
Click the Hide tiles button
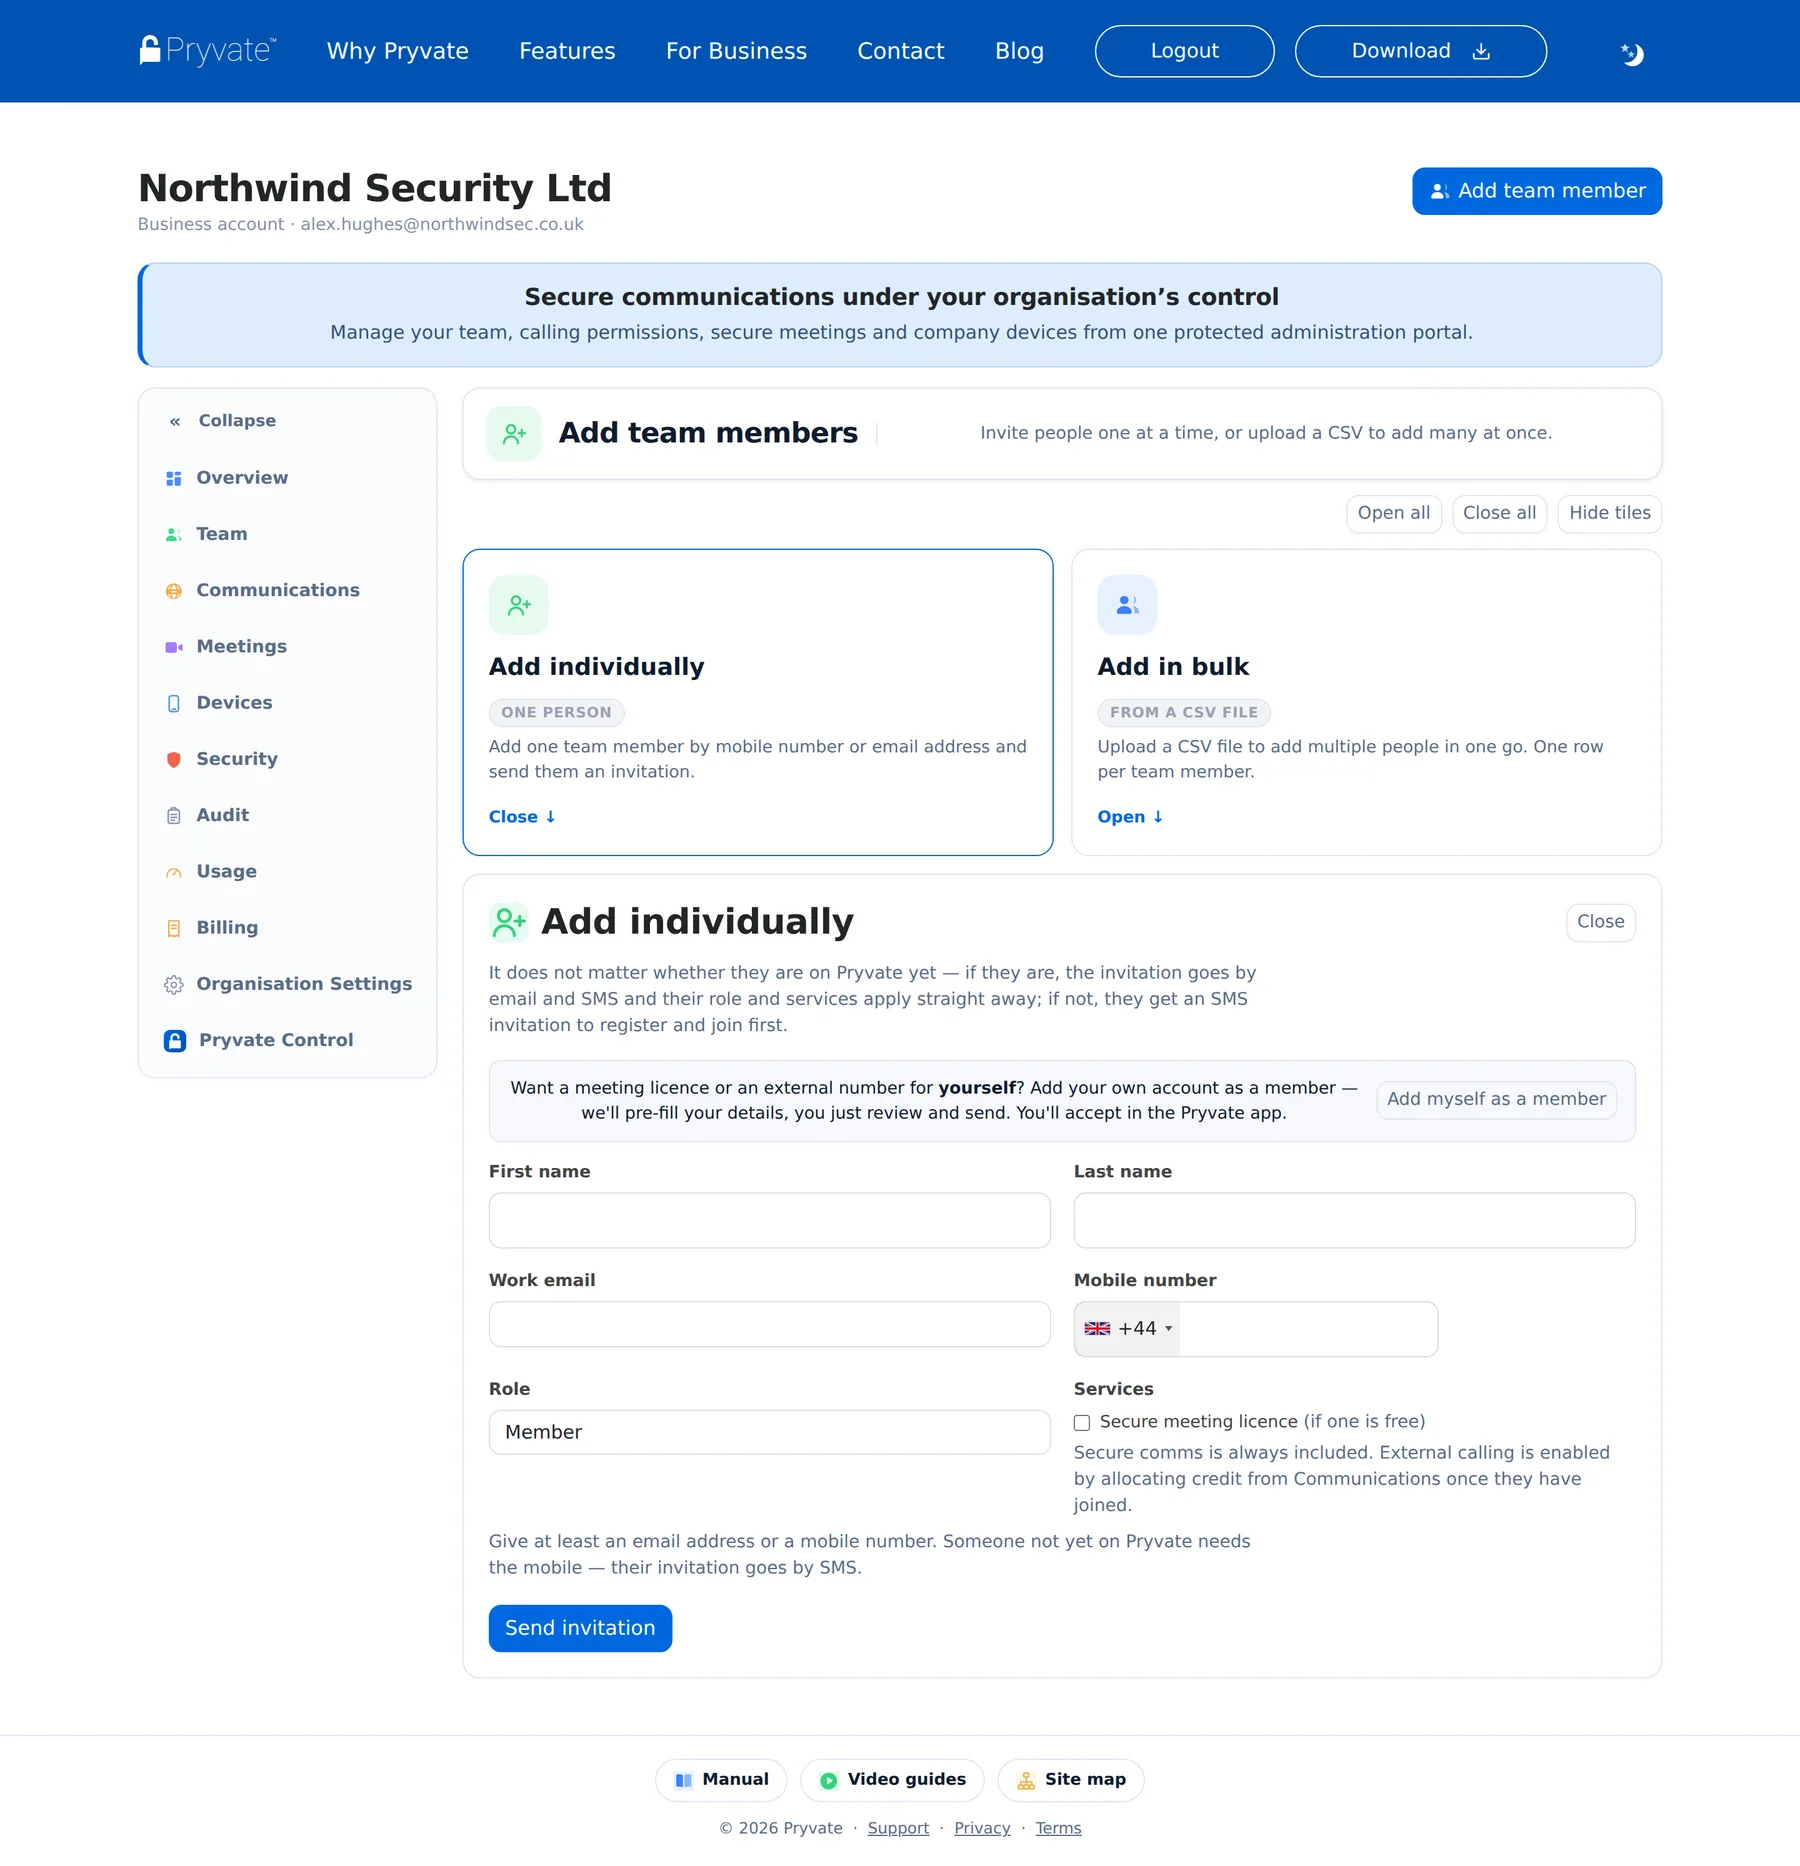[1610, 513]
